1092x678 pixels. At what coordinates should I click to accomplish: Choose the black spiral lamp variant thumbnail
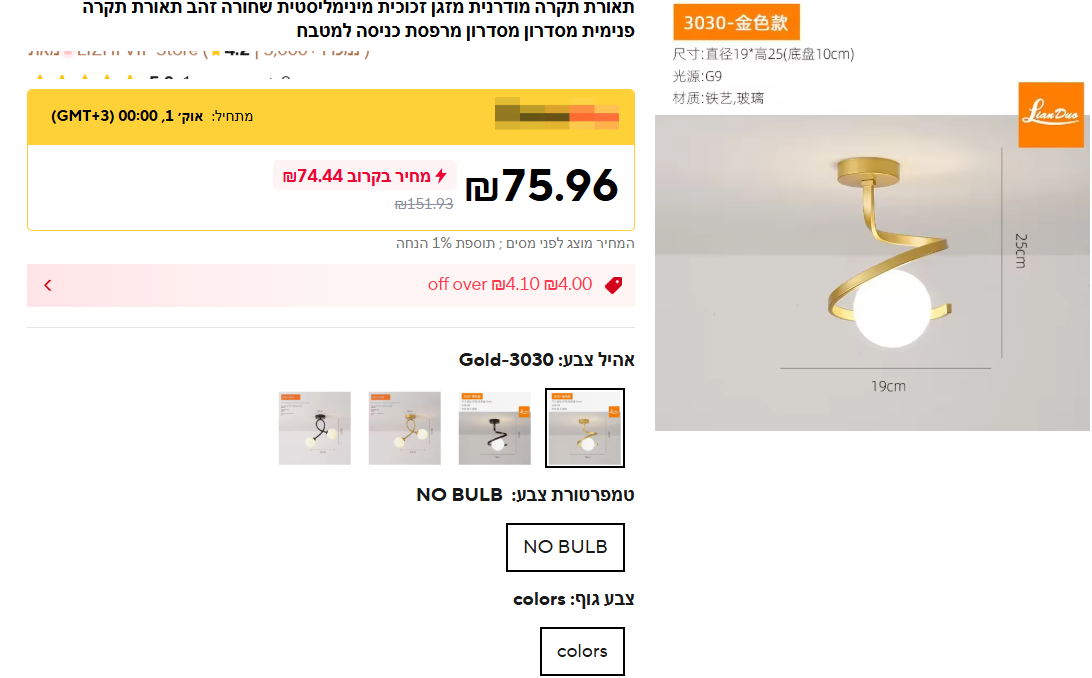point(495,428)
